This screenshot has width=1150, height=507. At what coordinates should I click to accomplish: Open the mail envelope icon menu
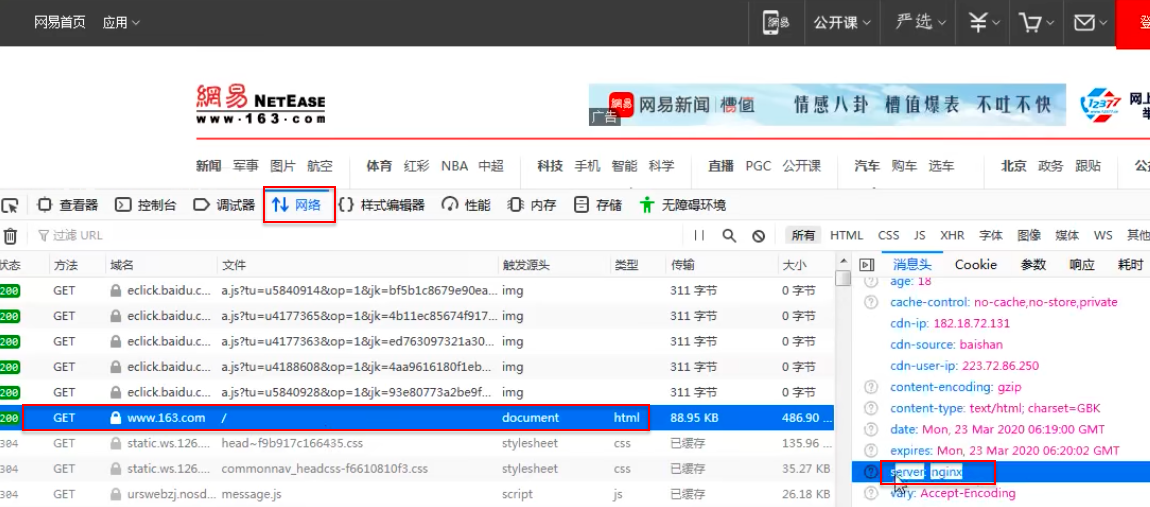(1090, 23)
